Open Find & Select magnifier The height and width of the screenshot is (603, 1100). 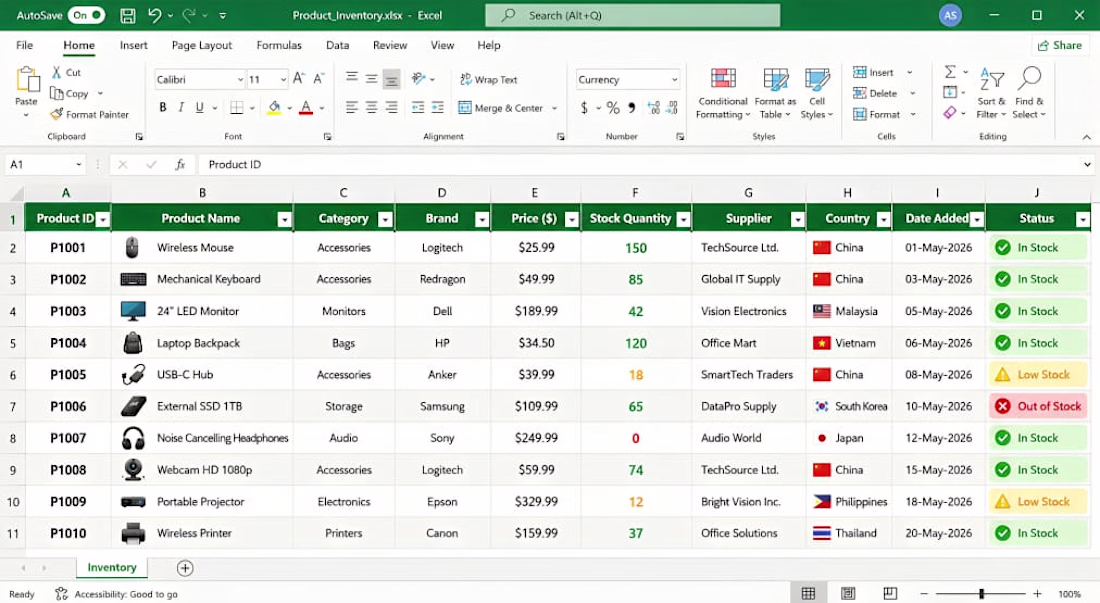1028,93
